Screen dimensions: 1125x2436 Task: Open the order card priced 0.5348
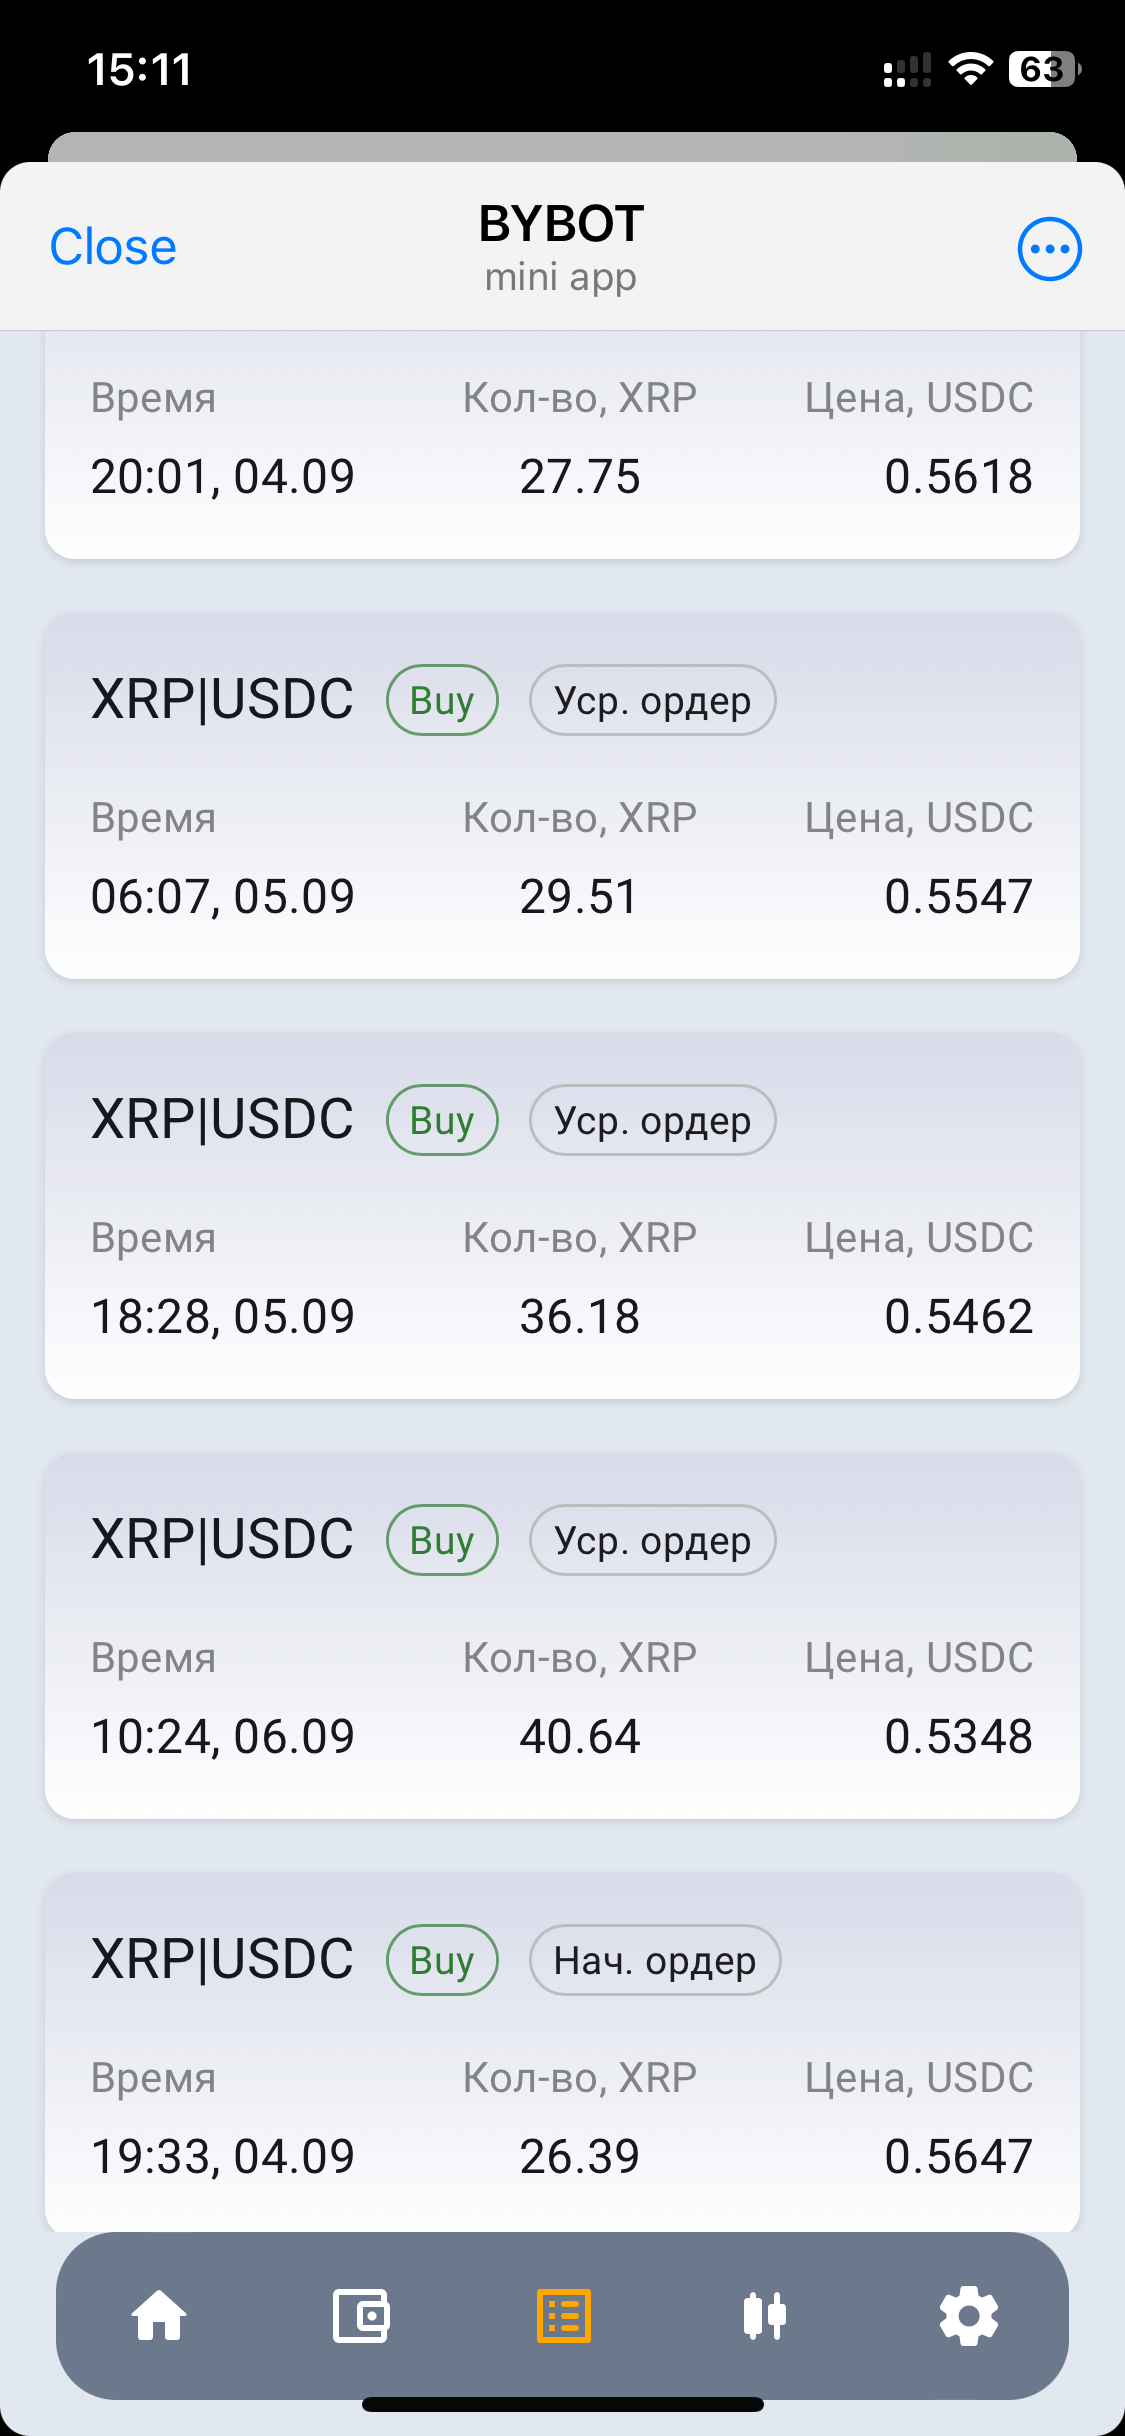point(562,1635)
